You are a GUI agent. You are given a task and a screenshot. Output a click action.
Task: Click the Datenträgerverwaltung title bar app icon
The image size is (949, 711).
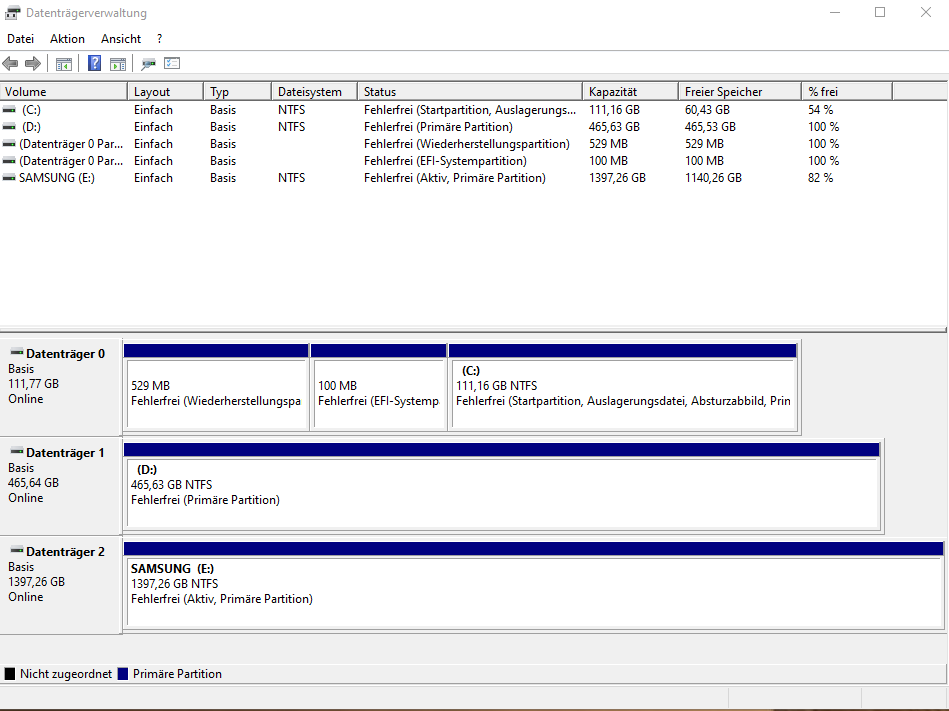[x=12, y=13]
